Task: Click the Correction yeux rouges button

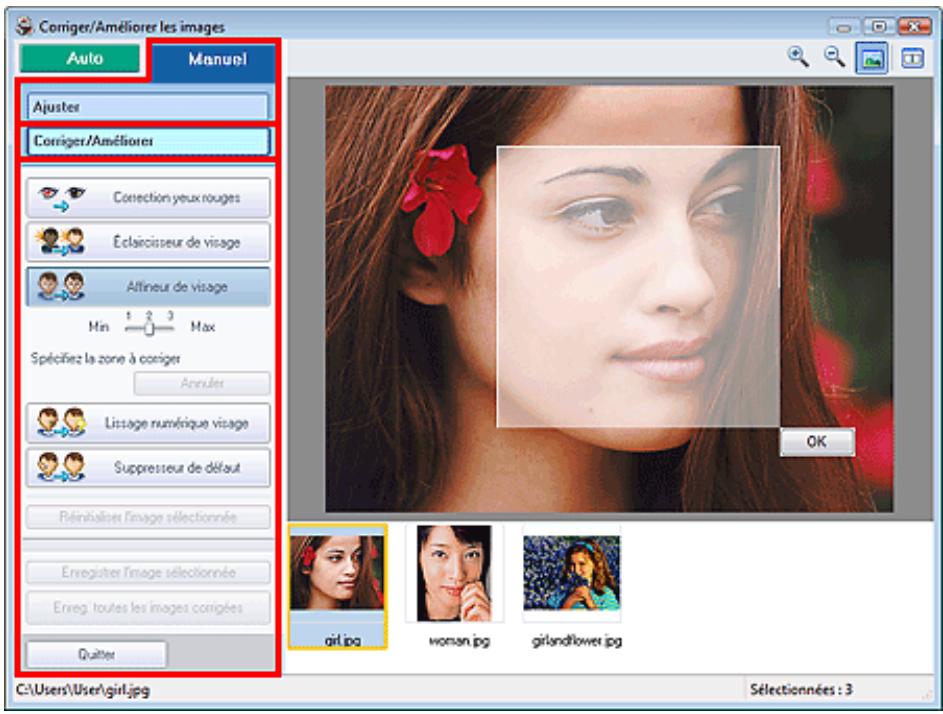Action: pyautogui.click(x=148, y=197)
